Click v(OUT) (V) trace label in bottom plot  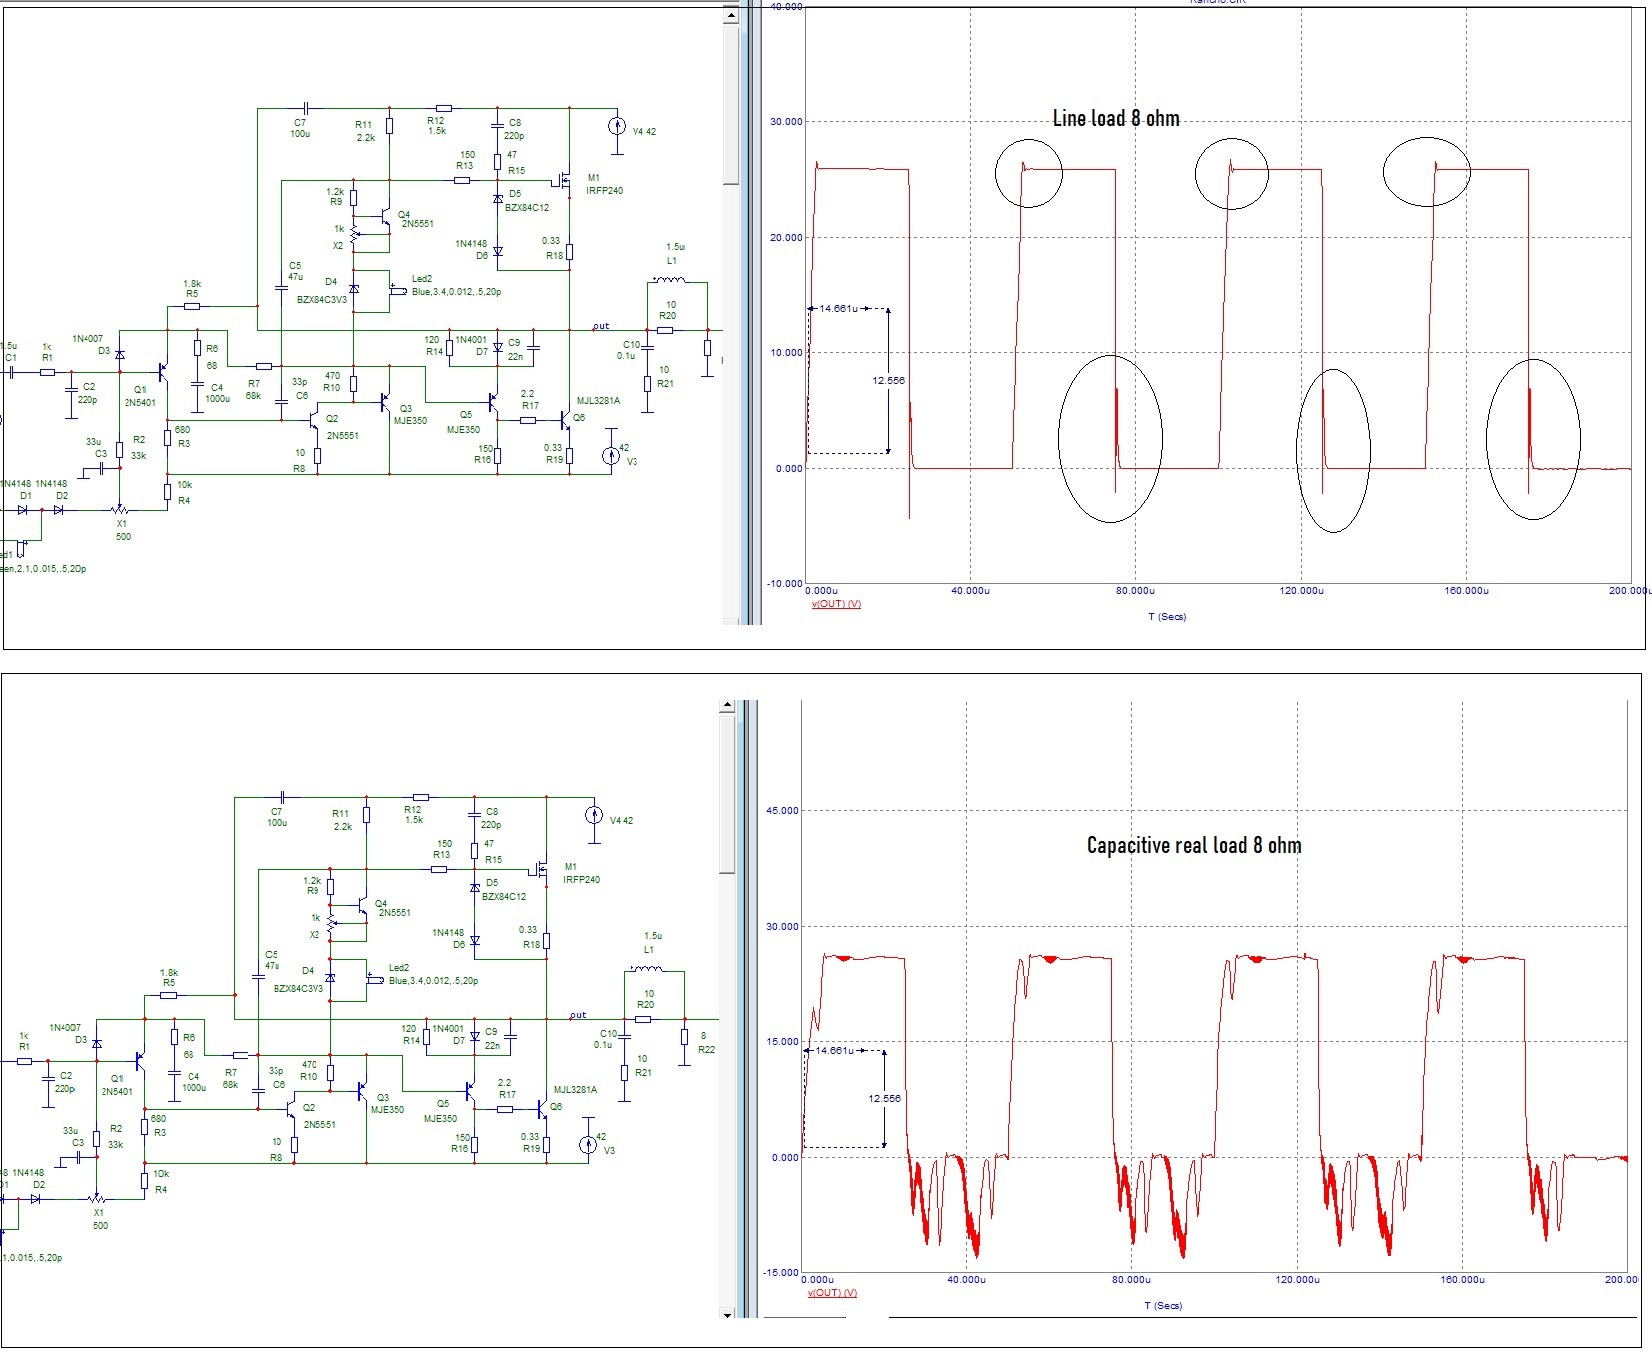[832, 1293]
